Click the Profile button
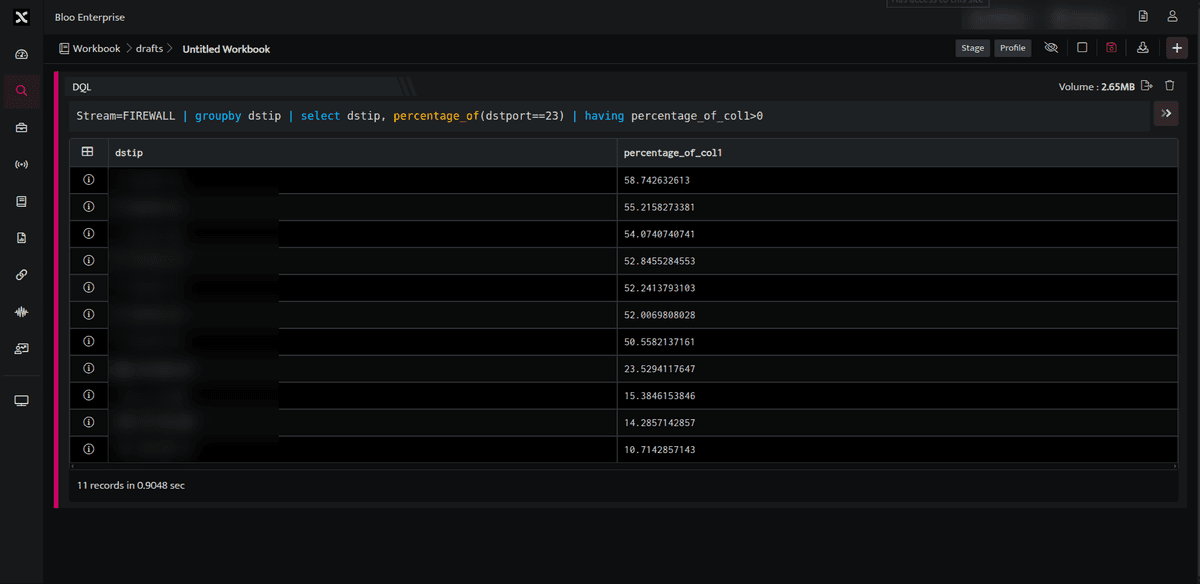The height and width of the screenshot is (584, 1200). click(x=1013, y=48)
